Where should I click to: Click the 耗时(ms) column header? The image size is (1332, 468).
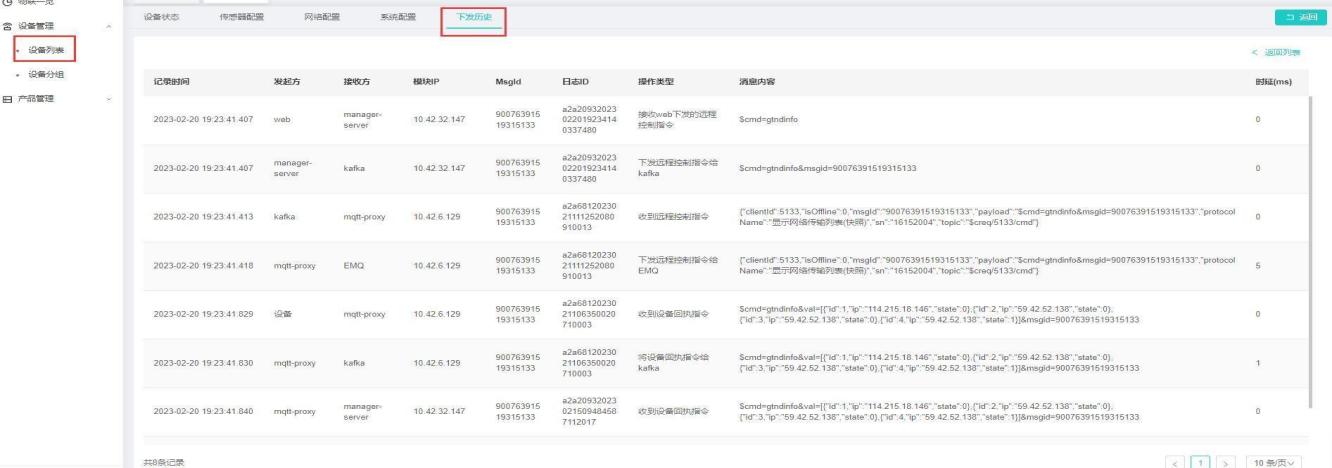(1273, 81)
